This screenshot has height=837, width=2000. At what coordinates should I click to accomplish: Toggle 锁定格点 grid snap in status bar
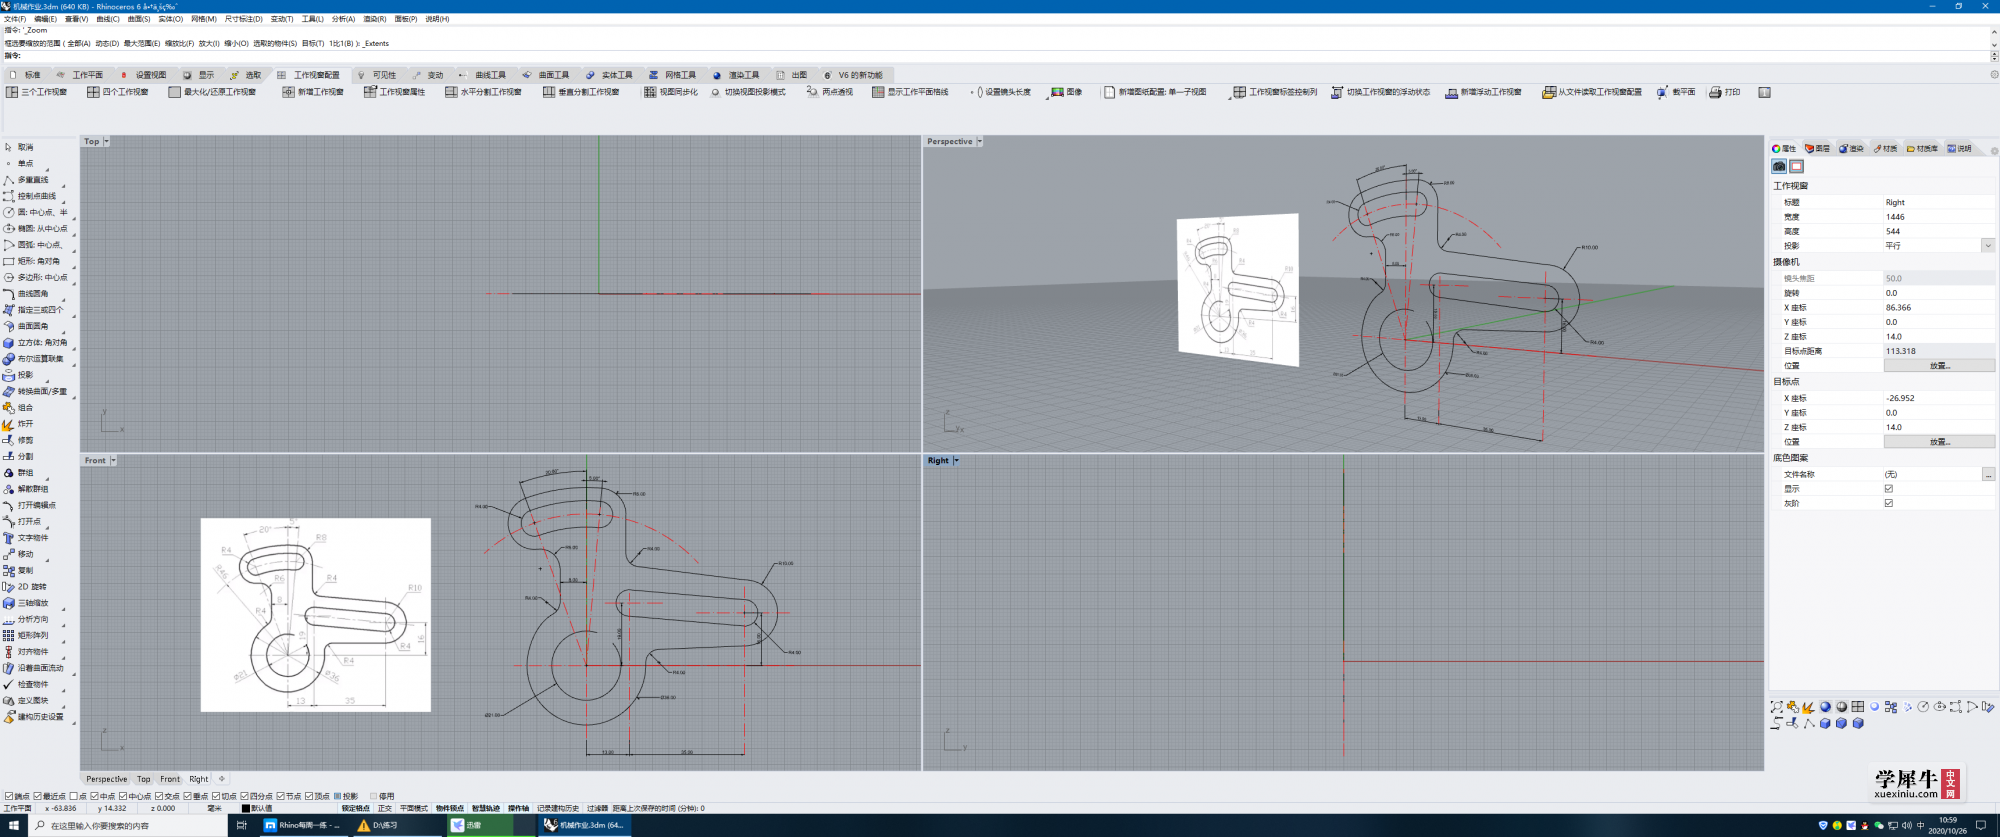coord(355,808)
